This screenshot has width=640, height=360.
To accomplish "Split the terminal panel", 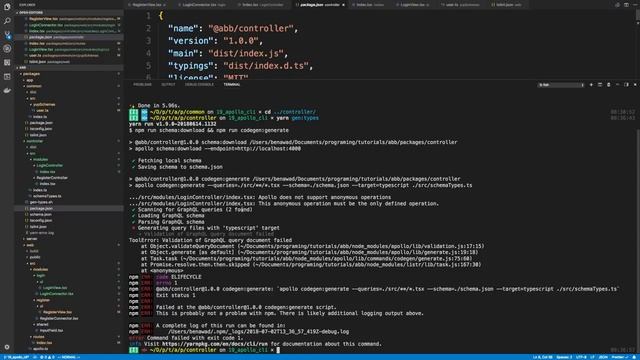I will point(600,84).
